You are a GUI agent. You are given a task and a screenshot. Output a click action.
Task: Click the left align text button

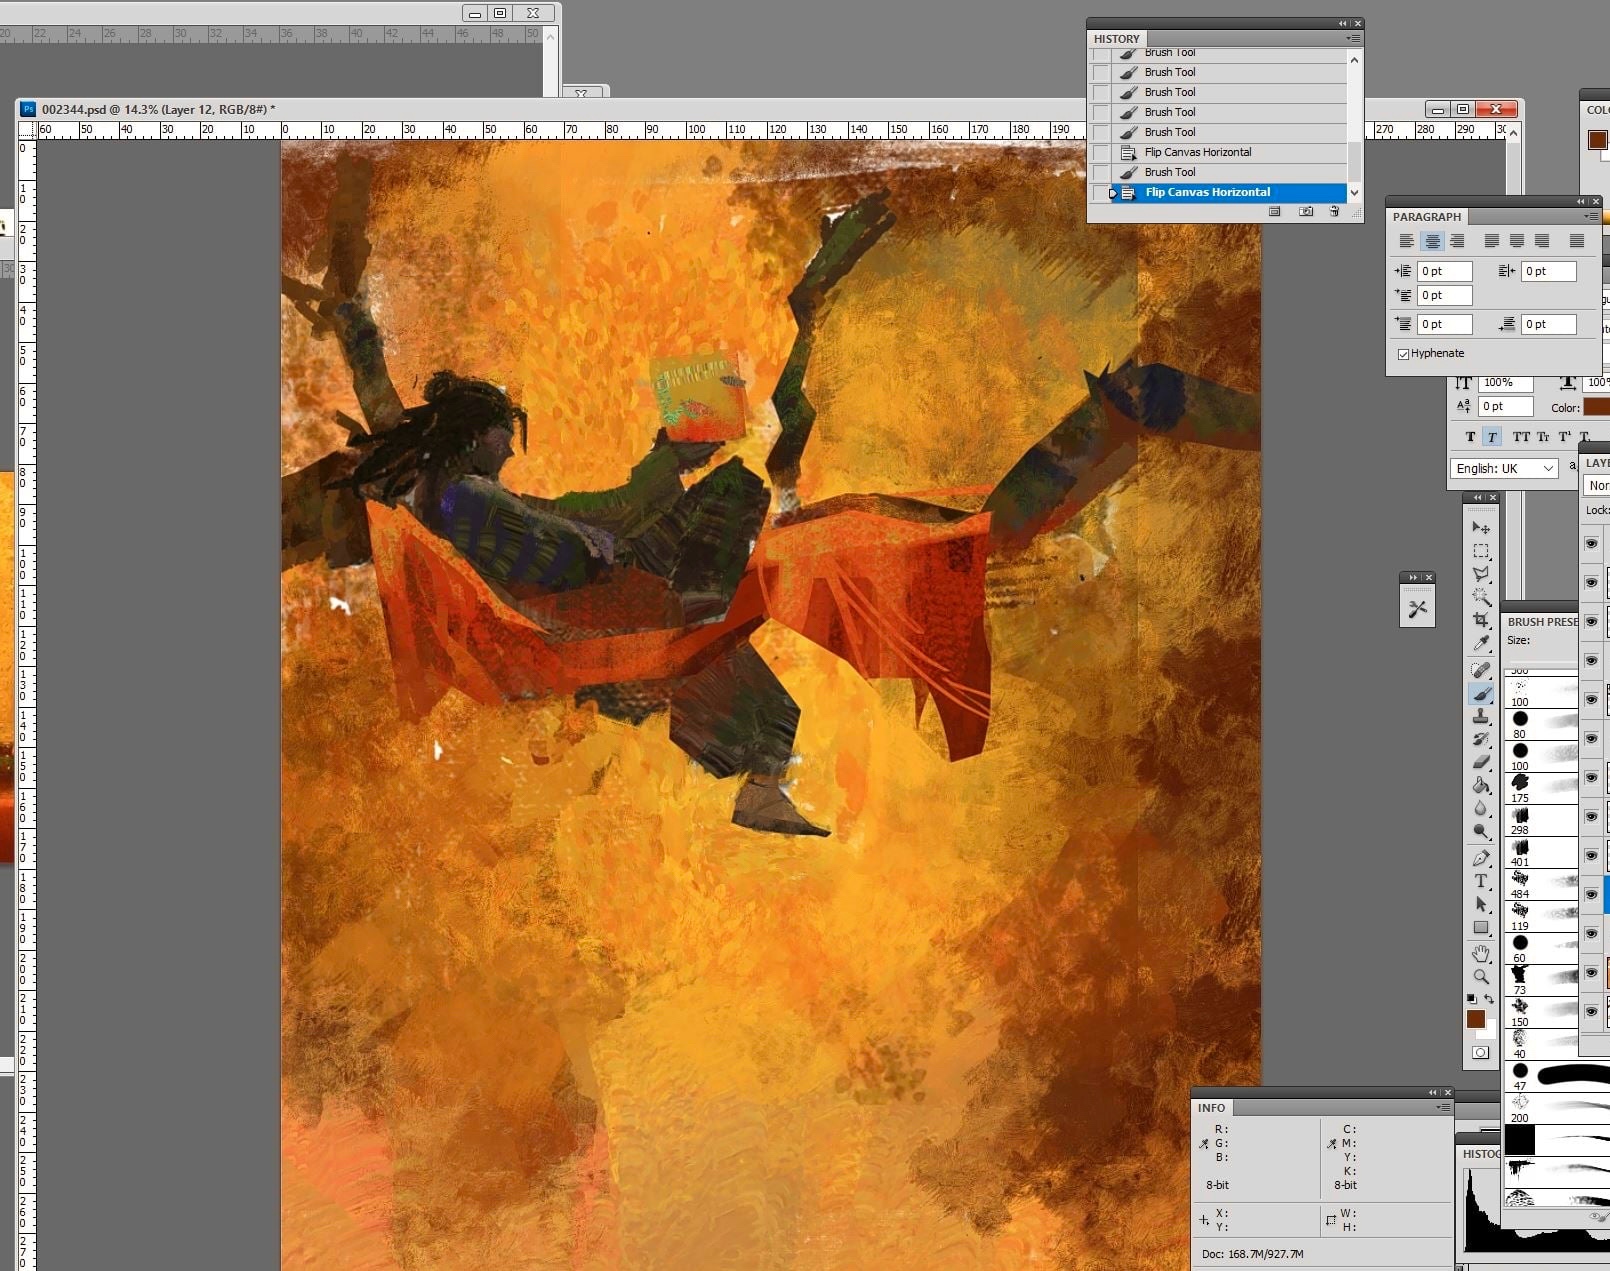tap(1406, 241)
